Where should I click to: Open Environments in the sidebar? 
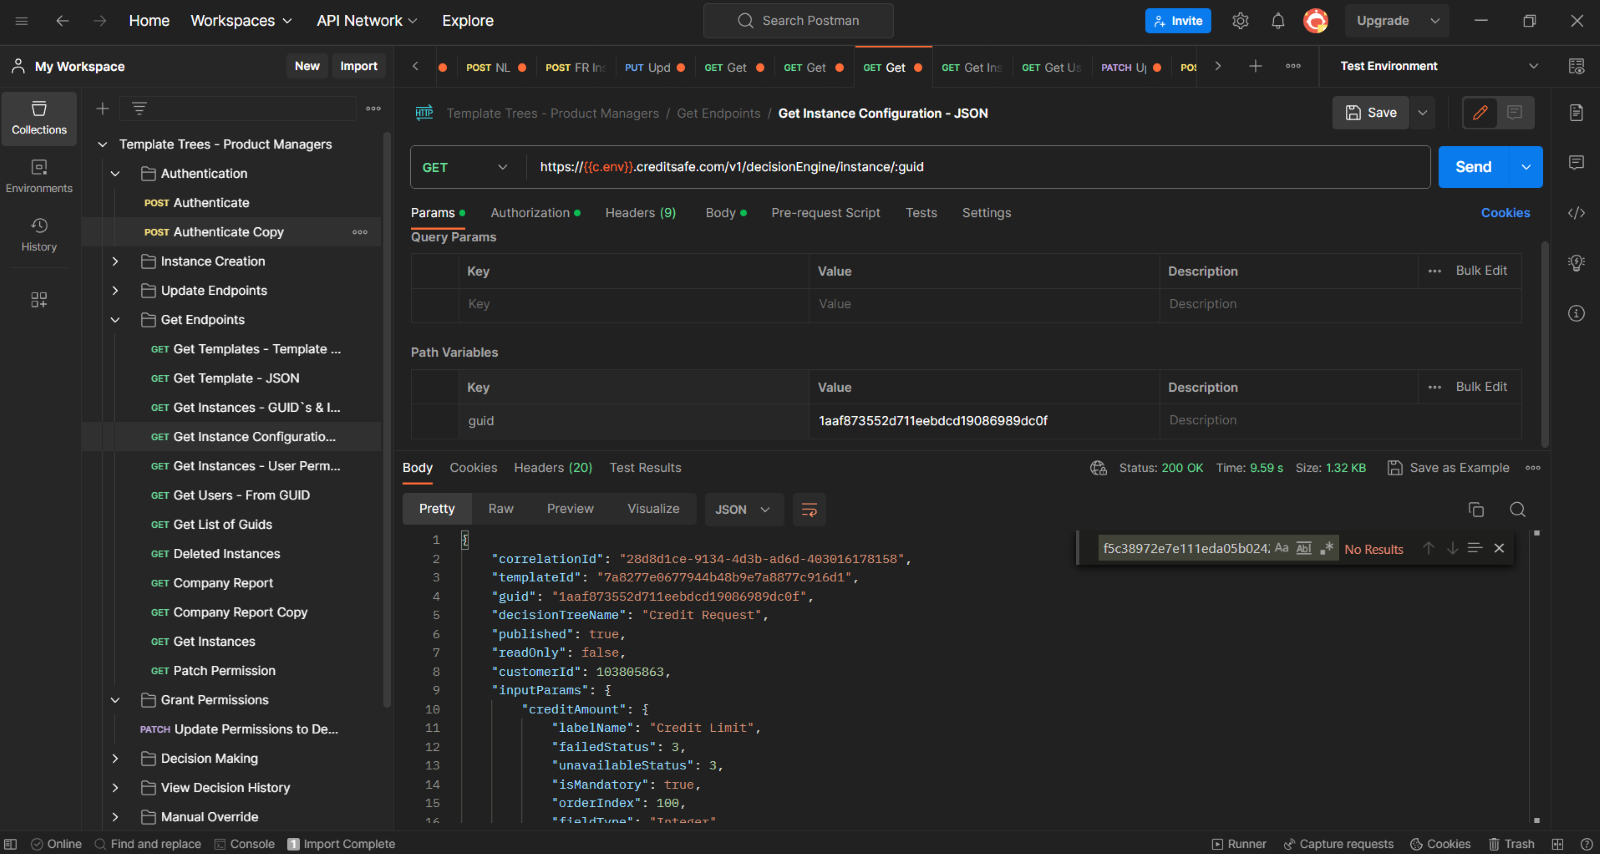(x=39, y=176)
